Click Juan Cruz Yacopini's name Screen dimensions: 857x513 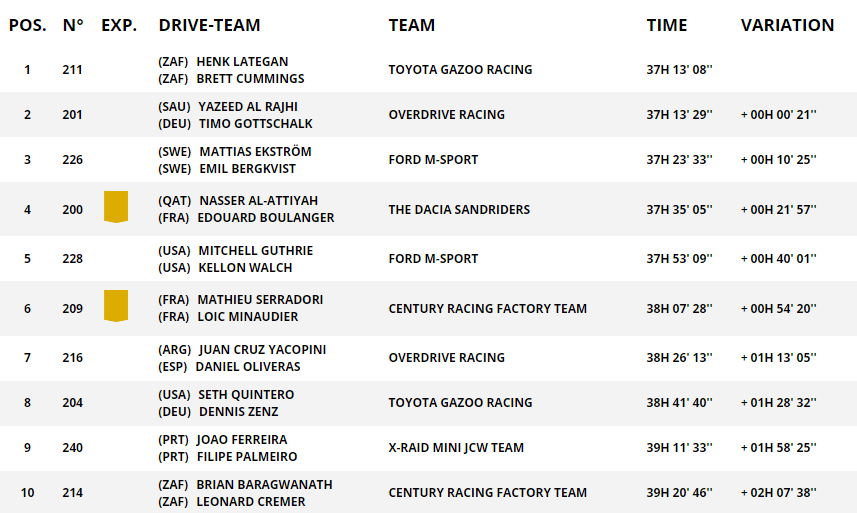point(262,349)
